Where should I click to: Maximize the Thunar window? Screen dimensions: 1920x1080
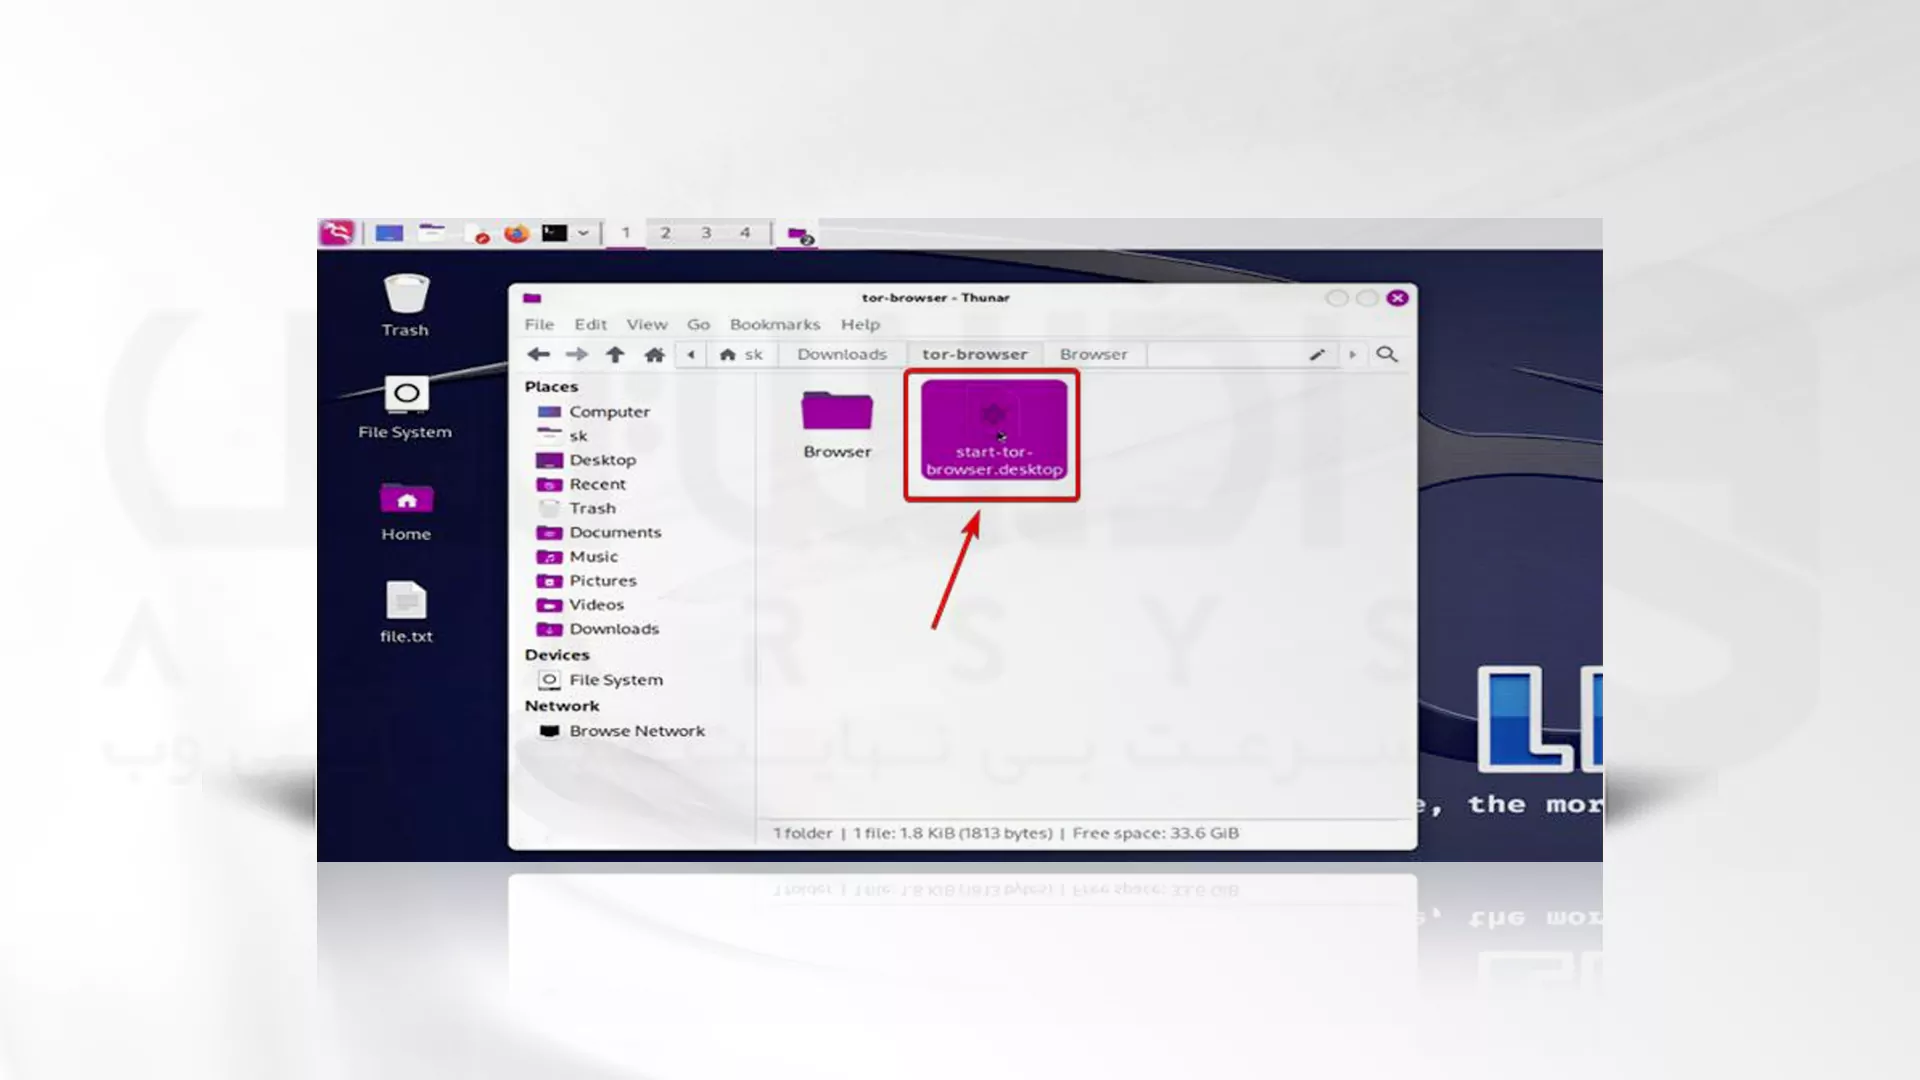1367,298
